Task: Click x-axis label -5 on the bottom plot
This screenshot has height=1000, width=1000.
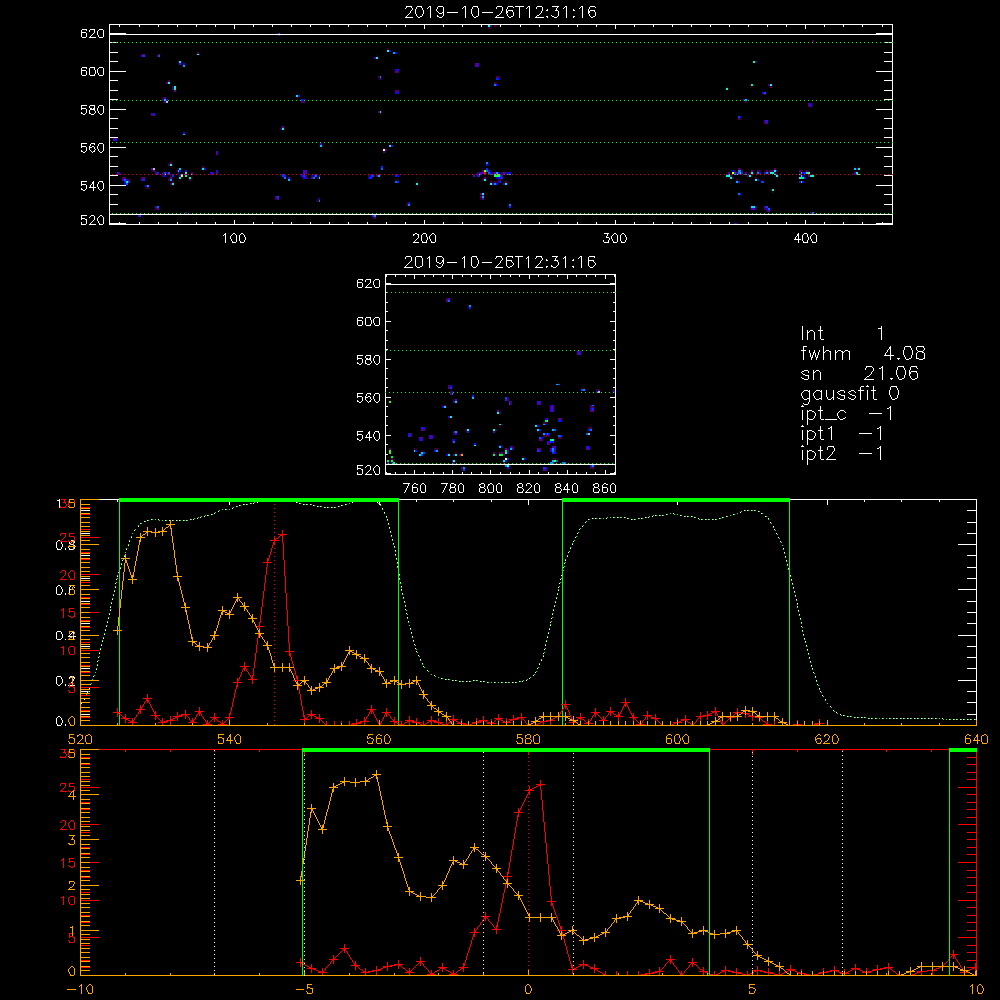Action: [x=304, y=990]
